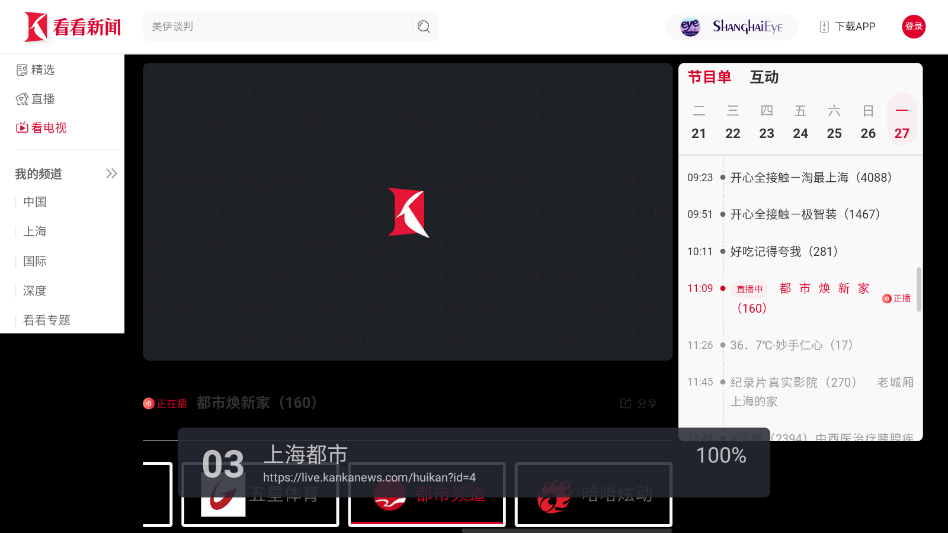
Task: Expand 我的频道 with the double chevron
Action: [111, 173]
